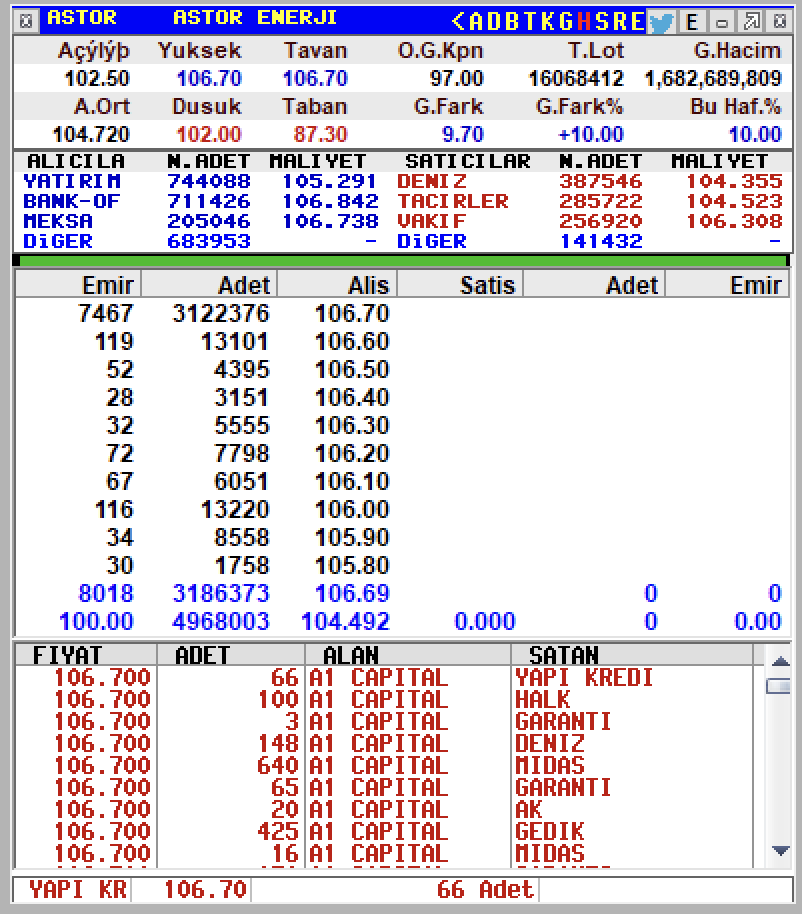Screen dimensions: 802x914
Task: Click the Taban value '87.30'
Action: pyautogui.click(x=321, y=134)
